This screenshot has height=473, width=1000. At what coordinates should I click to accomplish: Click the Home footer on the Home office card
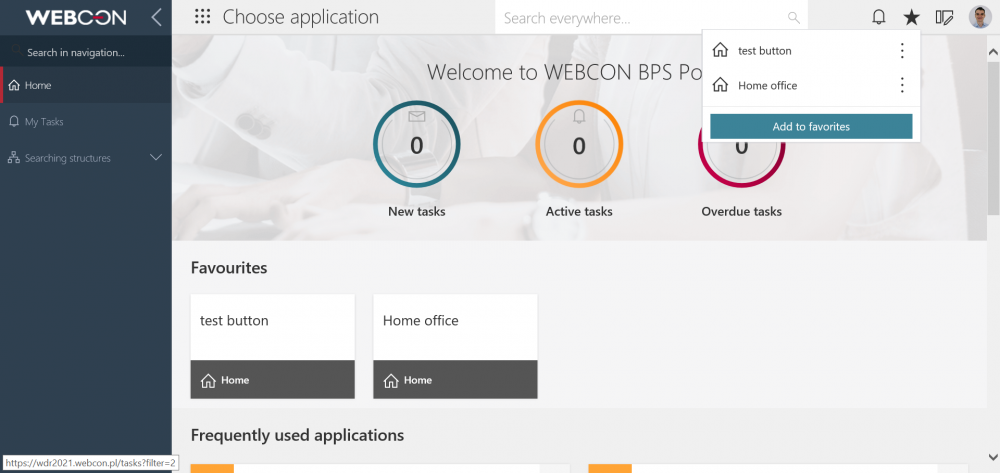[455, 380]
